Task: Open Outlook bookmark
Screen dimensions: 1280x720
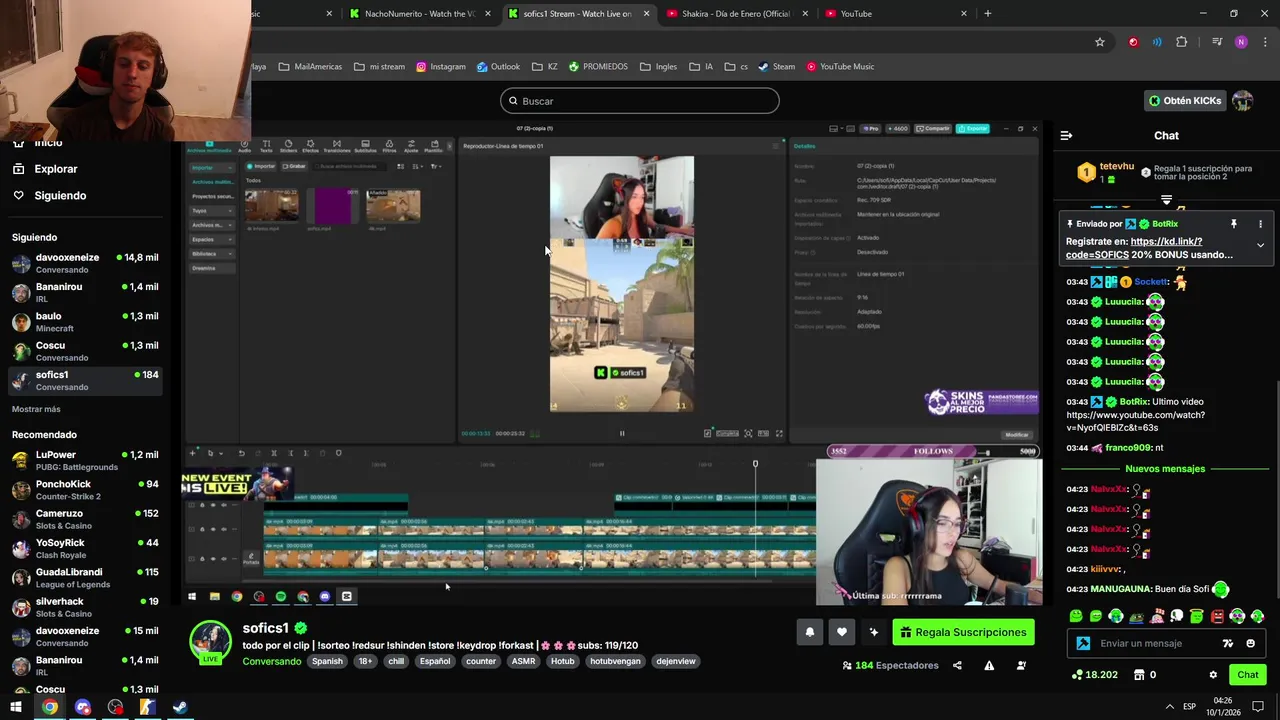Action: 498,67
